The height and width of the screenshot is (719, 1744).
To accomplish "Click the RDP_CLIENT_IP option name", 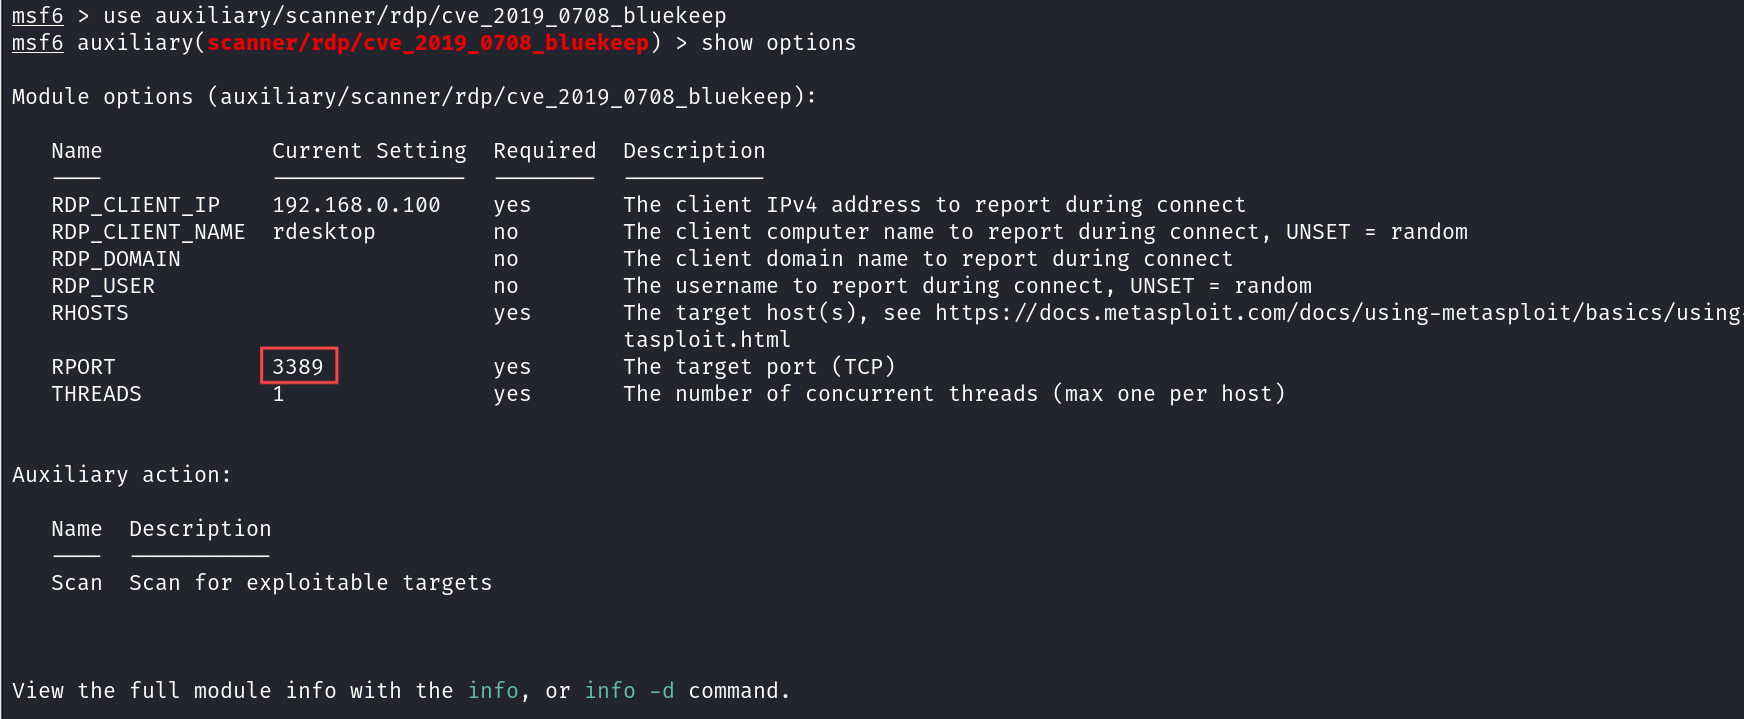I will [x=135, y=205].
